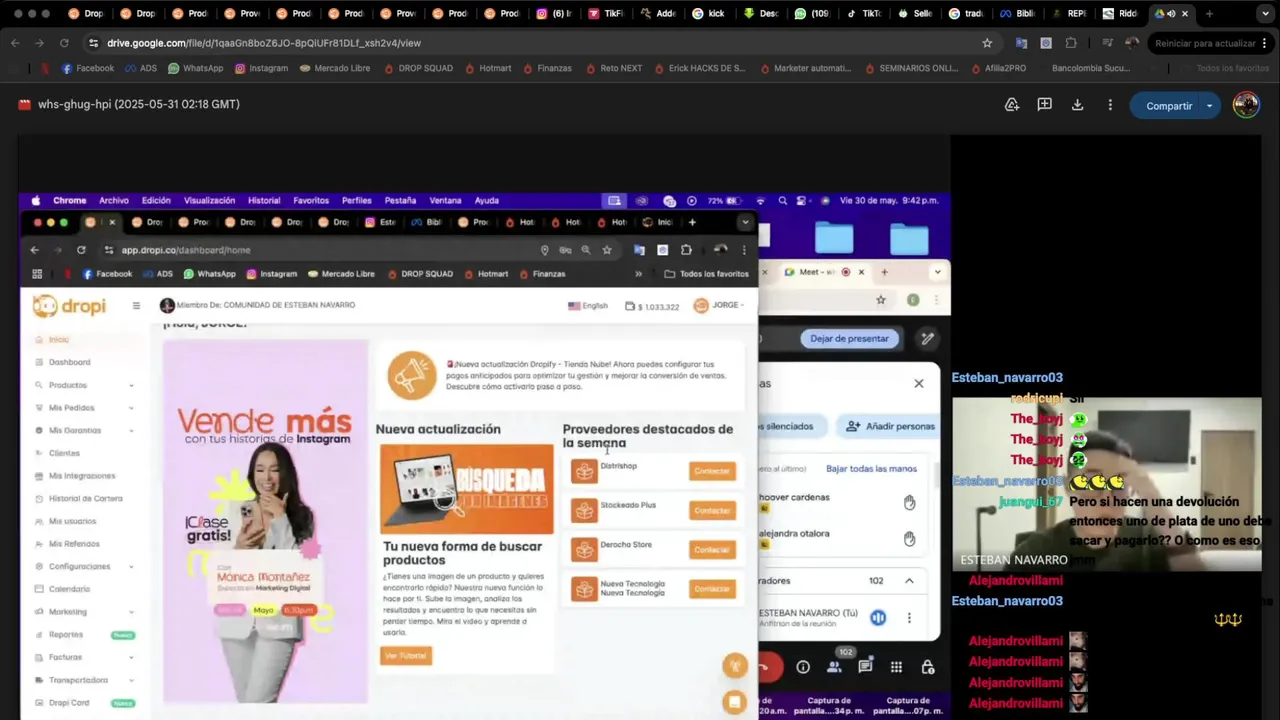Open the extensions puzzle icon in Chrome
Viewport: 1280px width, 720px height.
coord(1071,43)
